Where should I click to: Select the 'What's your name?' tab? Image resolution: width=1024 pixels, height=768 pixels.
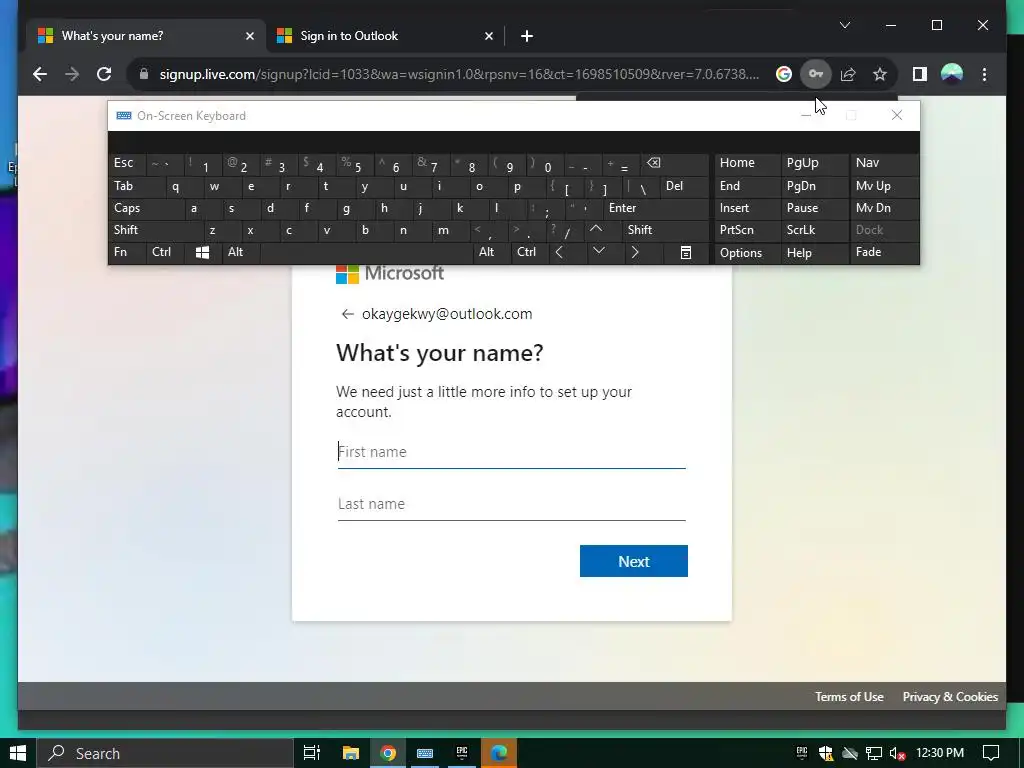coord(146,36)
